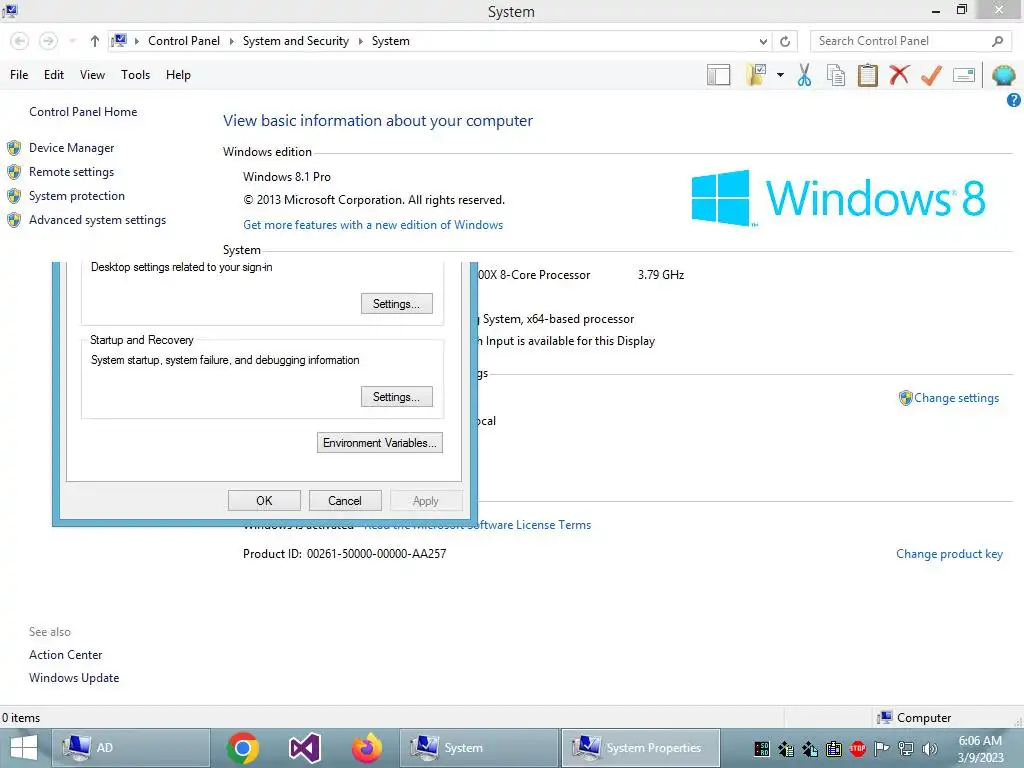Viewport: 1024px width, 768px height.
Task: Switch to System Properties taskbar window
Action: click(641, 748)
